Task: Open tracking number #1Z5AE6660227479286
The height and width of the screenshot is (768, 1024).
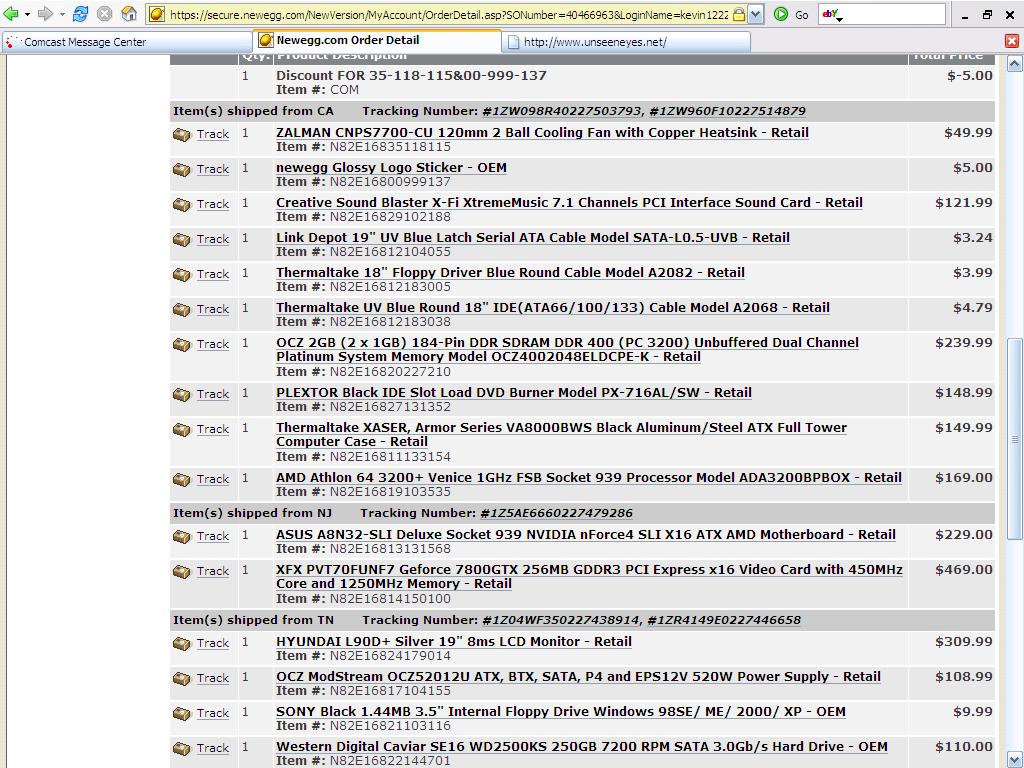Action: point(556,513)
